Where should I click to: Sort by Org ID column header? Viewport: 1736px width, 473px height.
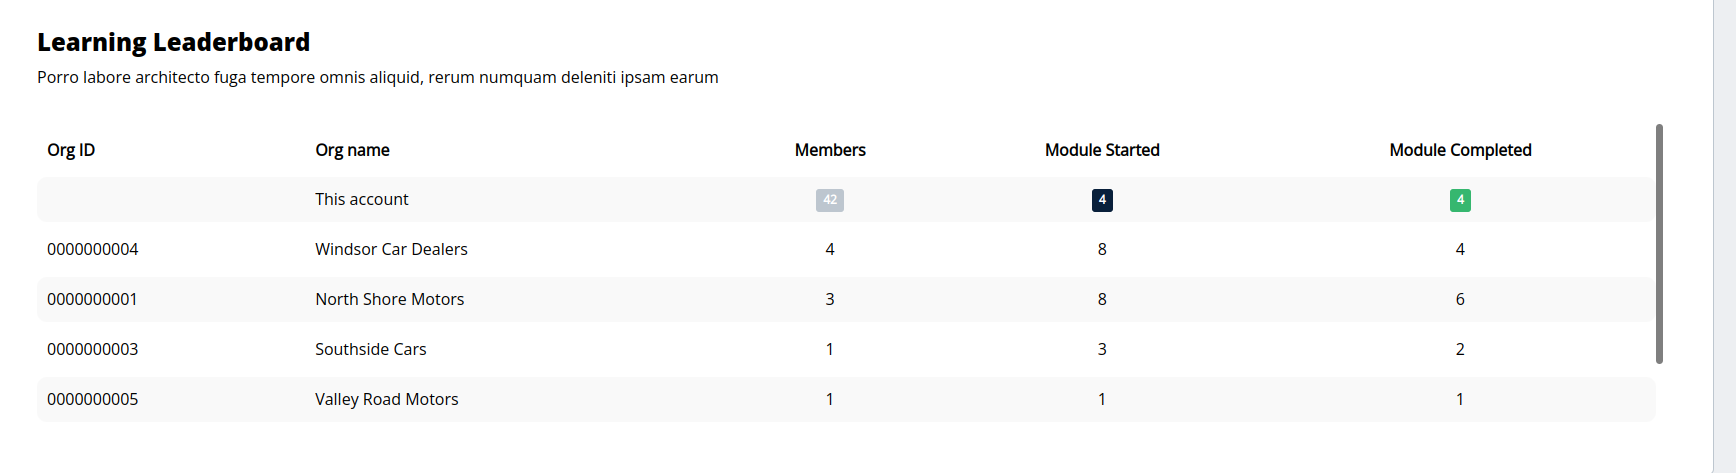[71, 150]
